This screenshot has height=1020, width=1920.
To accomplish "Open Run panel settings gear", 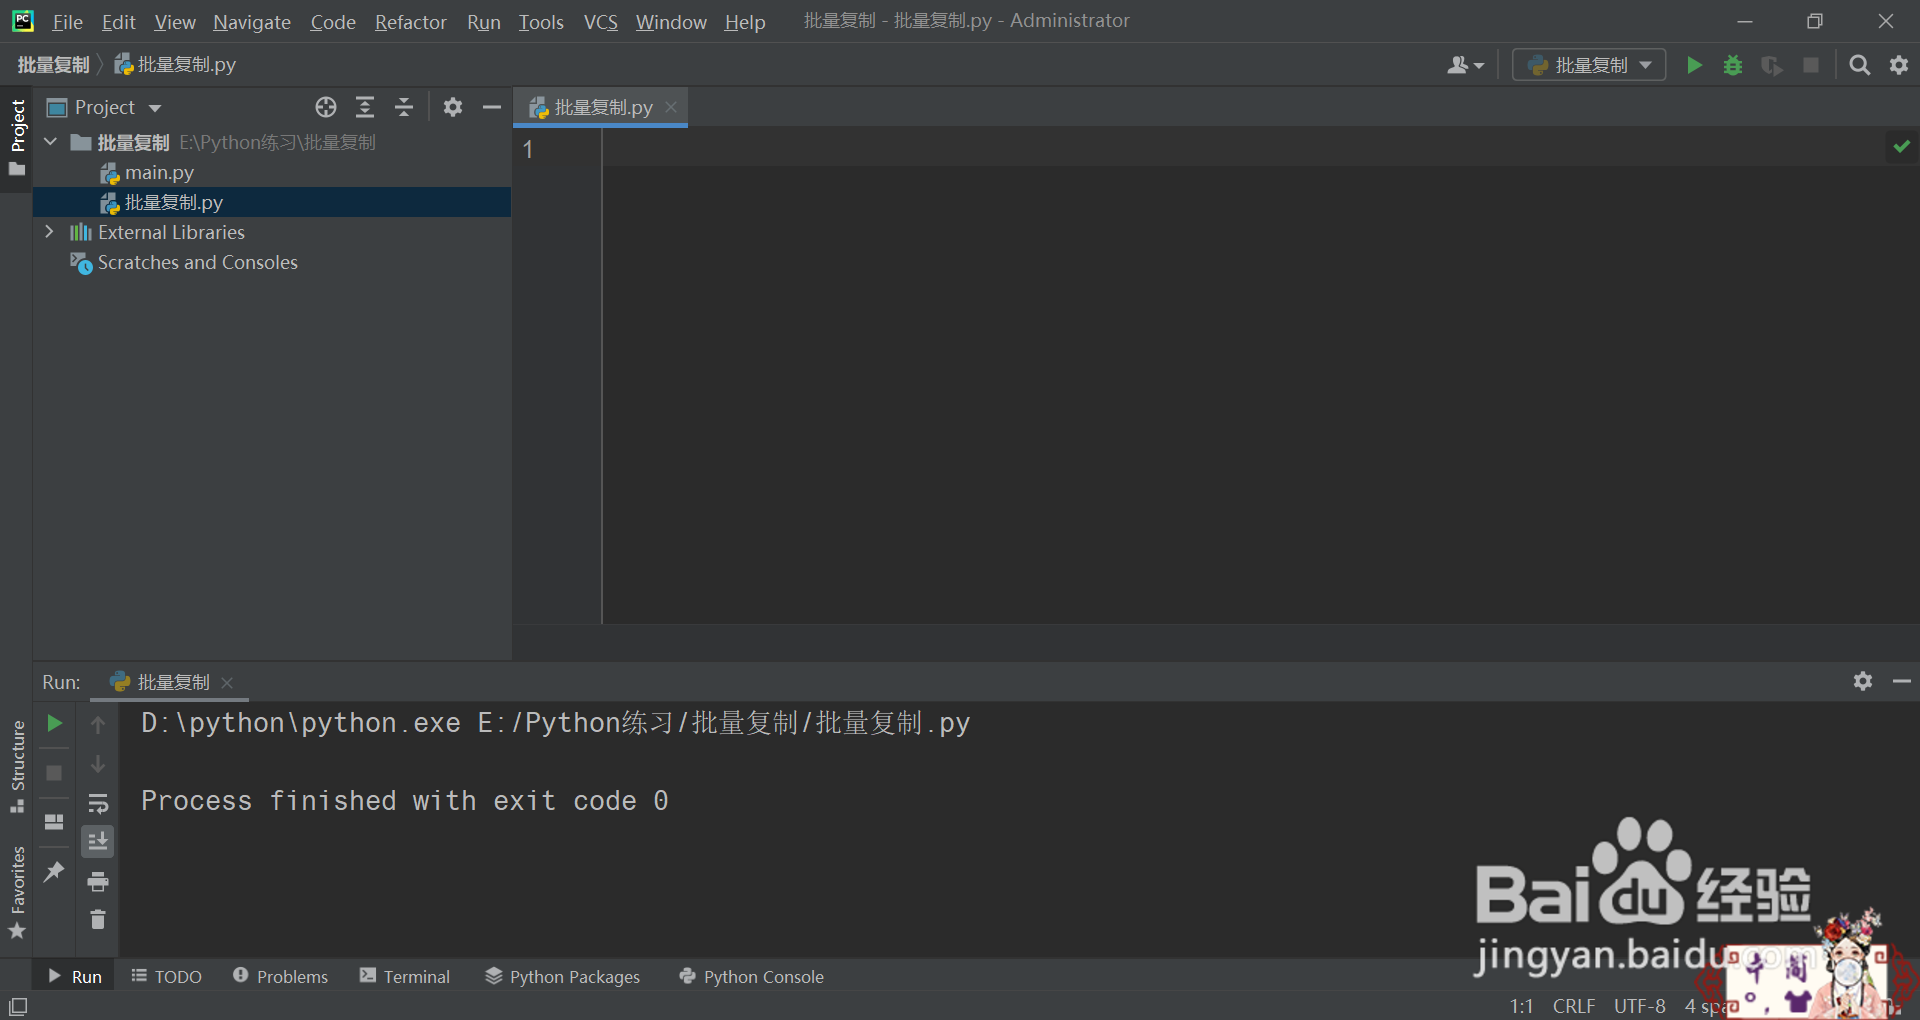I will (1862, 681).
